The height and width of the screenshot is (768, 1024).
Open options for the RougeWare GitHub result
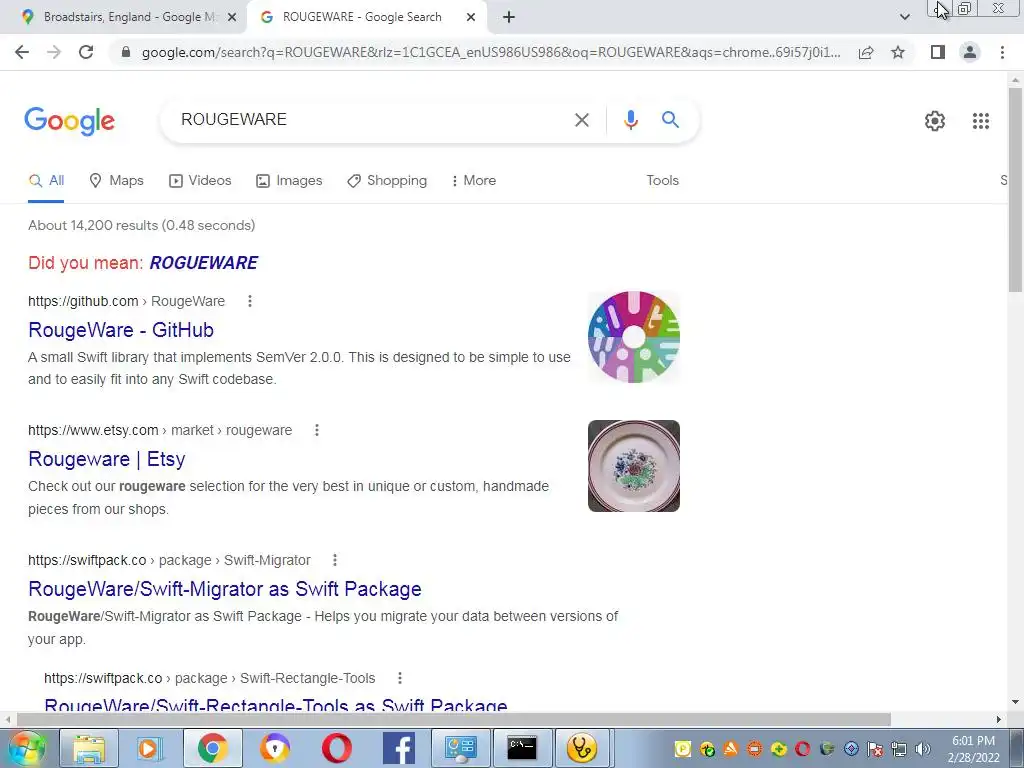pos(249,301)
